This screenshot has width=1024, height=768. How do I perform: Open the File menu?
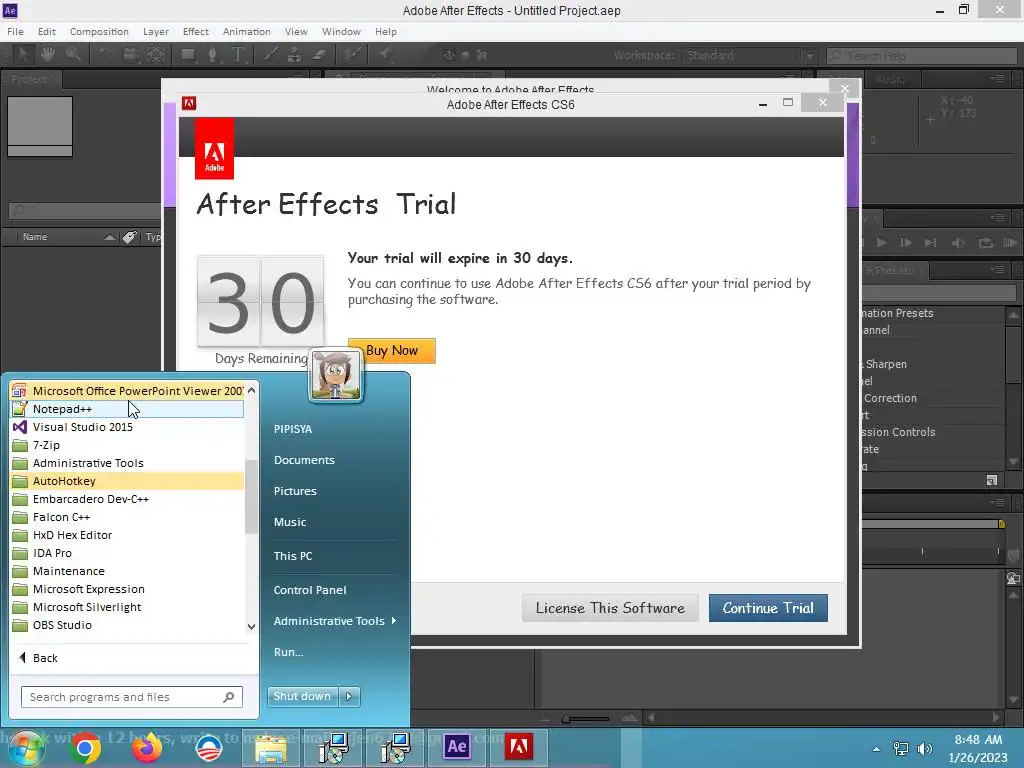pyautogui.click(x=16, y=31)
